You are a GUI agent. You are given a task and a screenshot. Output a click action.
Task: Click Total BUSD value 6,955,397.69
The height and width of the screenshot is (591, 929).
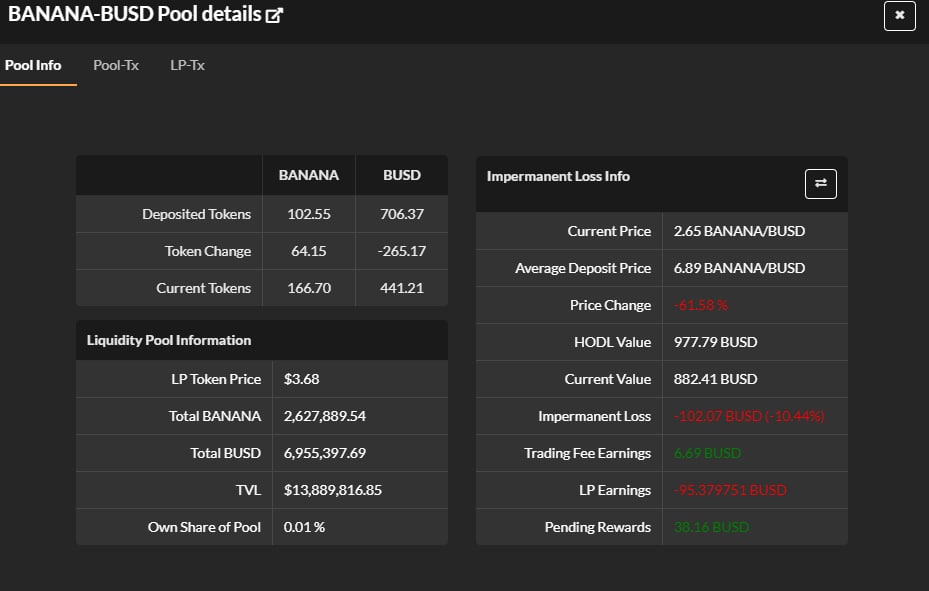325,453
